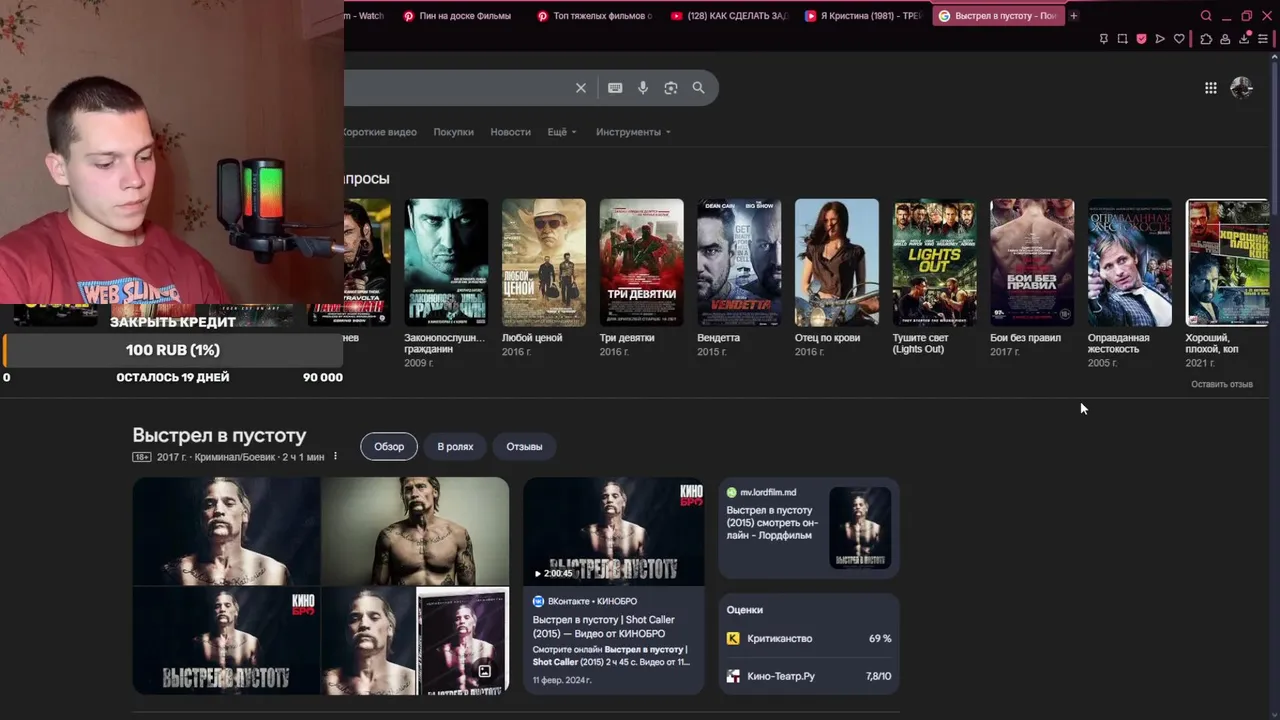Image resolution: width=1280 pixels, height=720 pixels.
Task: Open the browser main menu icon
Action: coord(1264,39)
